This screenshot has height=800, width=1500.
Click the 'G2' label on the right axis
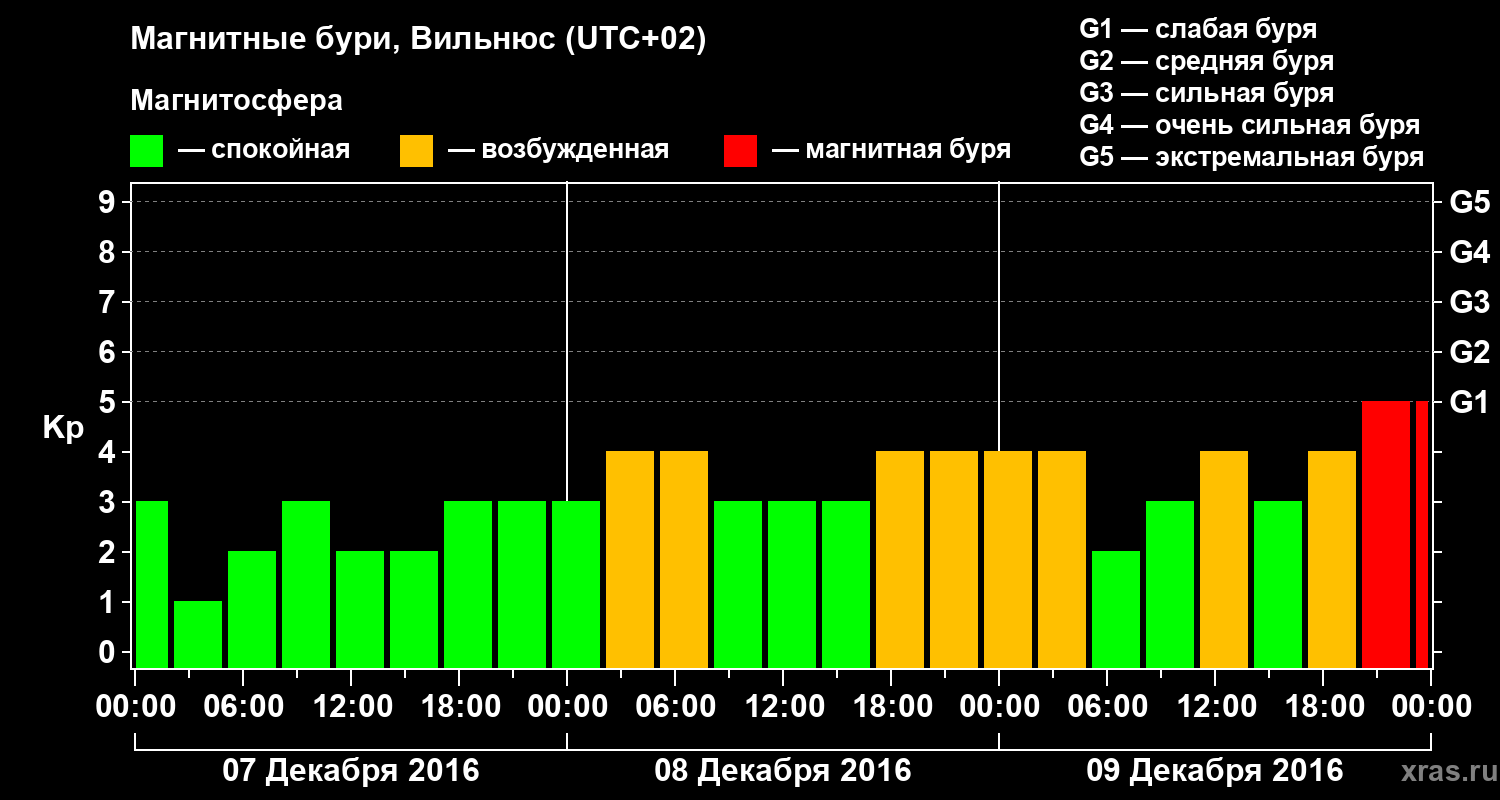pyautogui.click(x=1469, y=352)
